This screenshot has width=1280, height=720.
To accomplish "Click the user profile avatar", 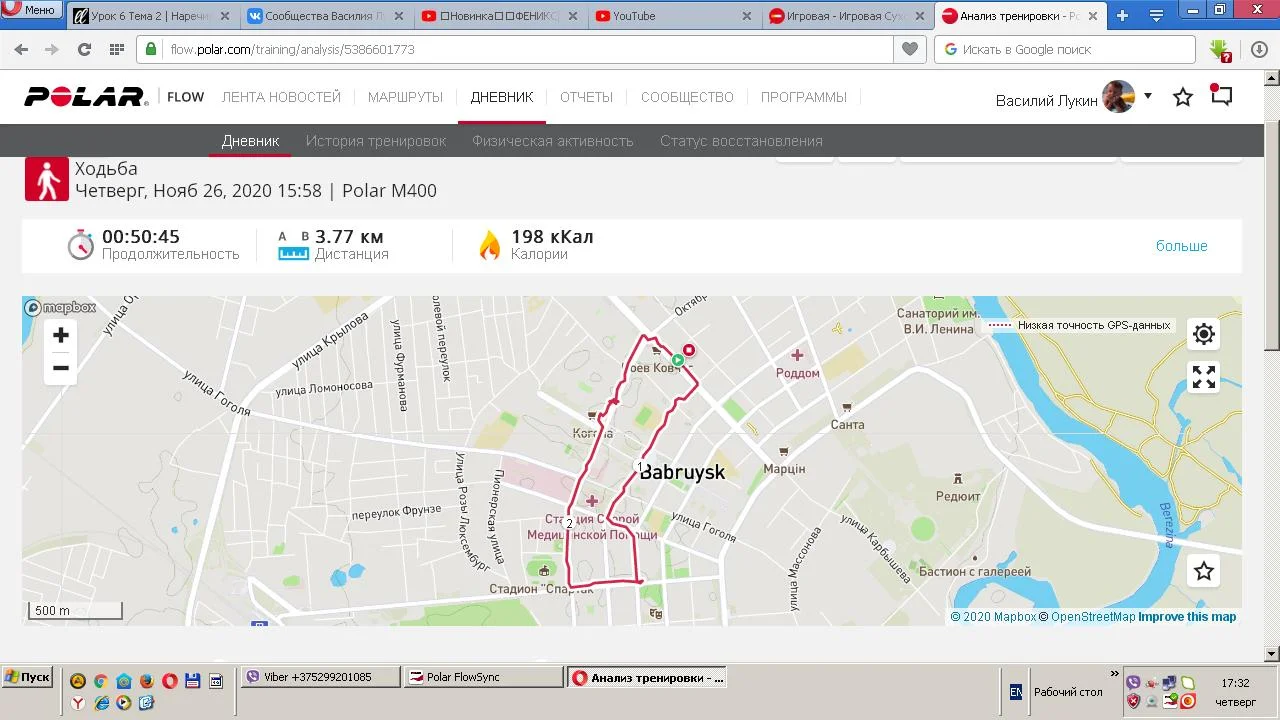I will coord(1119,97).
